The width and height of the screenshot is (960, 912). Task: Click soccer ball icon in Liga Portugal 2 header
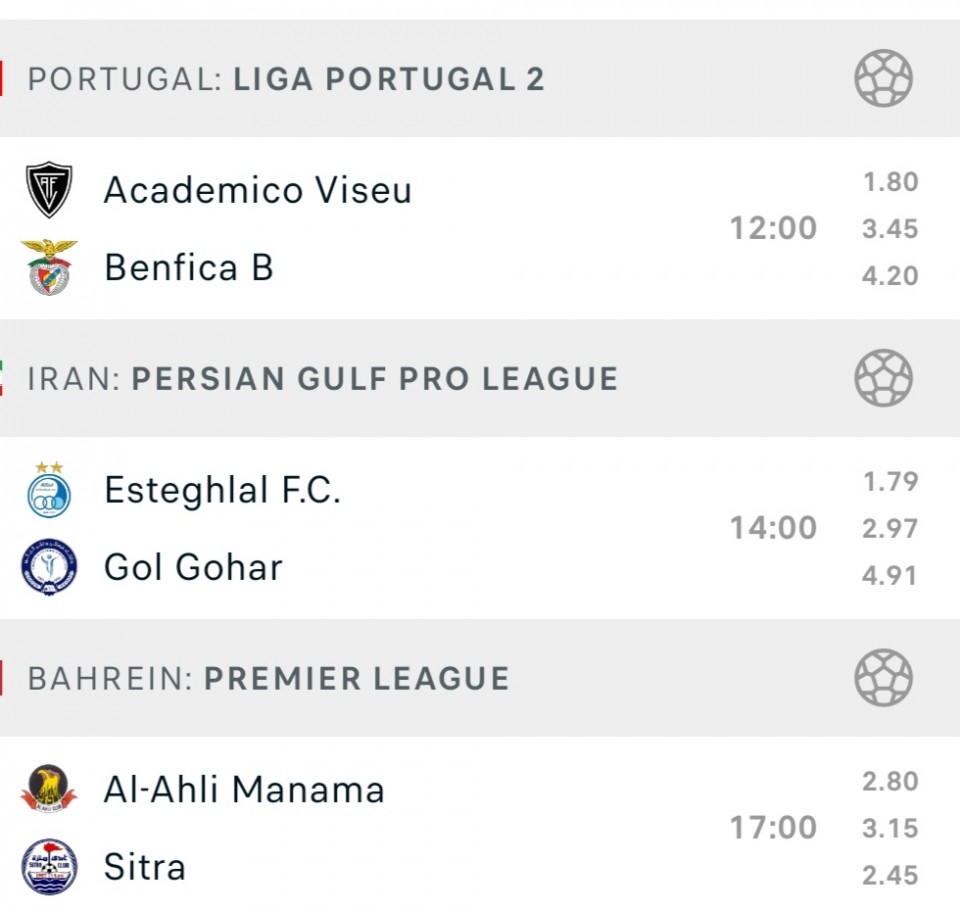tap(883, 79)
